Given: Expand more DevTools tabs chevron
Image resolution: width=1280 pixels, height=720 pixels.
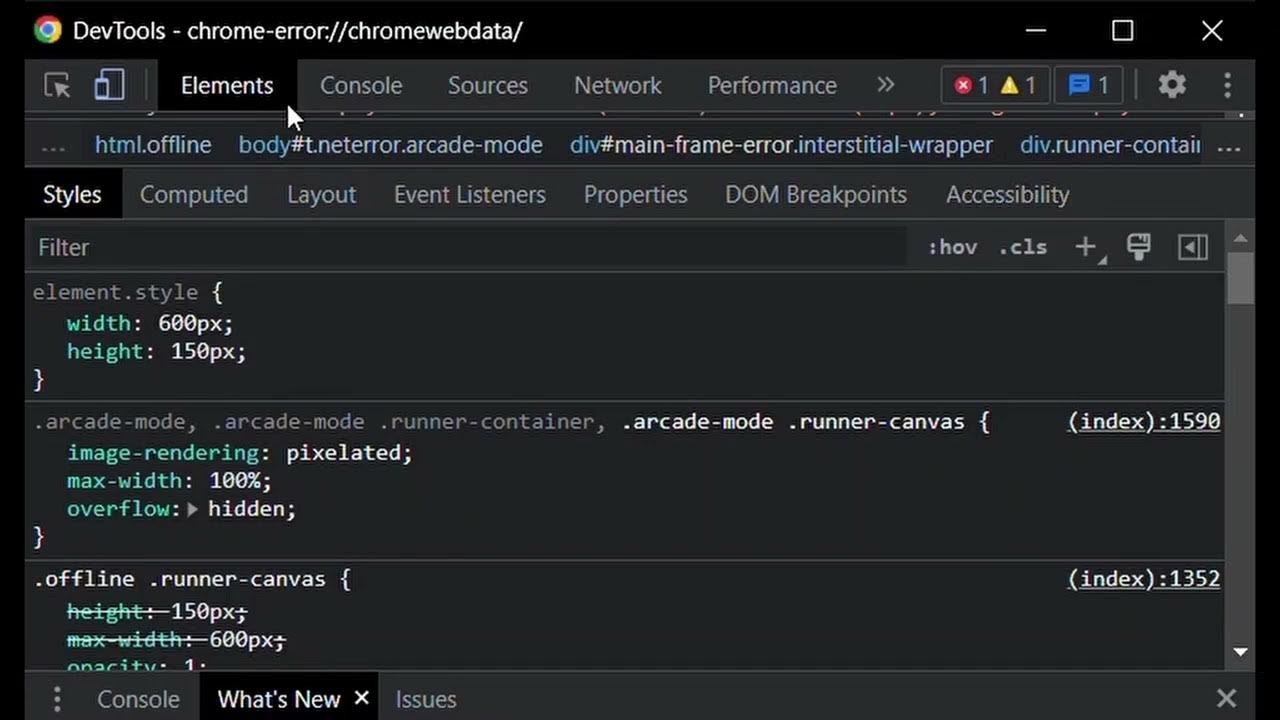Looking at the screenshot, I should [885, 86].
